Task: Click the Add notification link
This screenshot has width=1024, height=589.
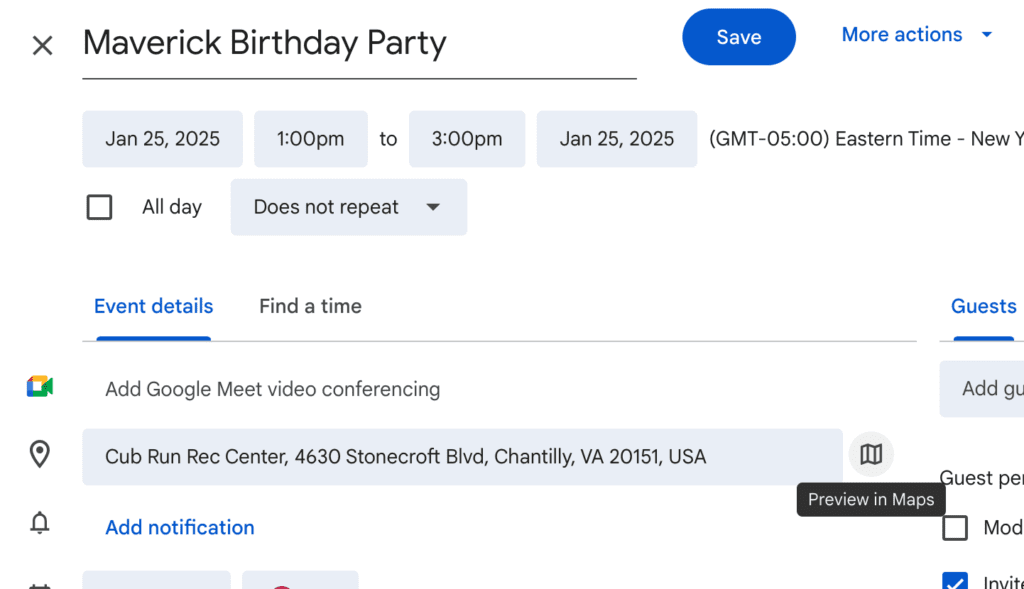Action: point(180,527)
